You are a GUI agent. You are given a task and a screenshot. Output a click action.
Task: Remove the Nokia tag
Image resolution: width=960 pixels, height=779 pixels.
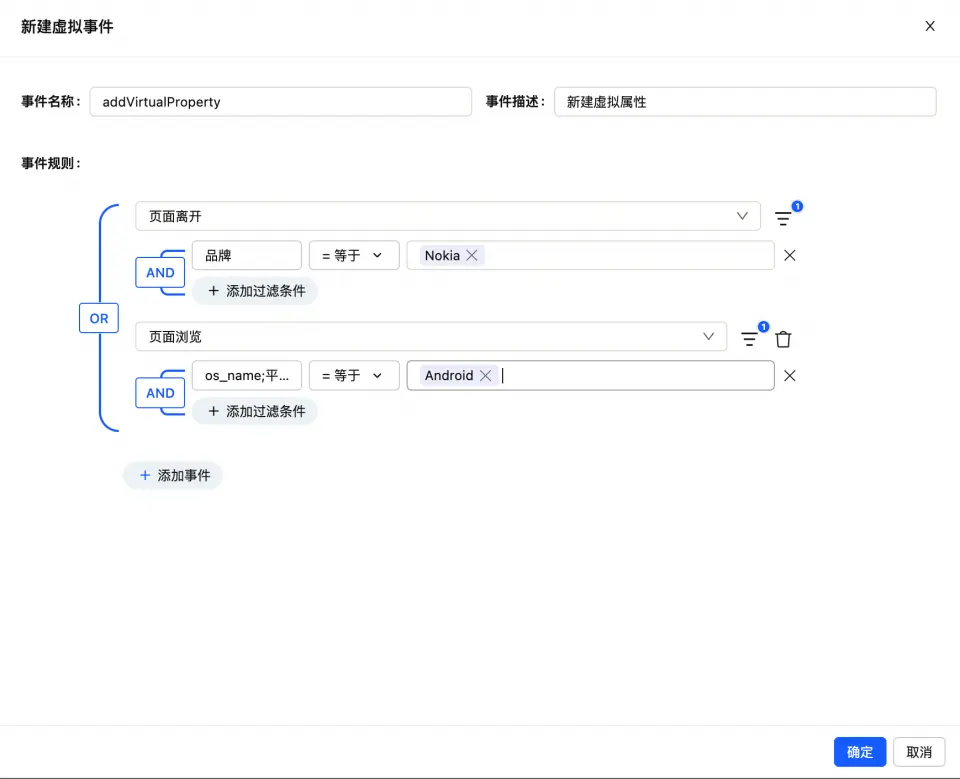pos(472,256)
